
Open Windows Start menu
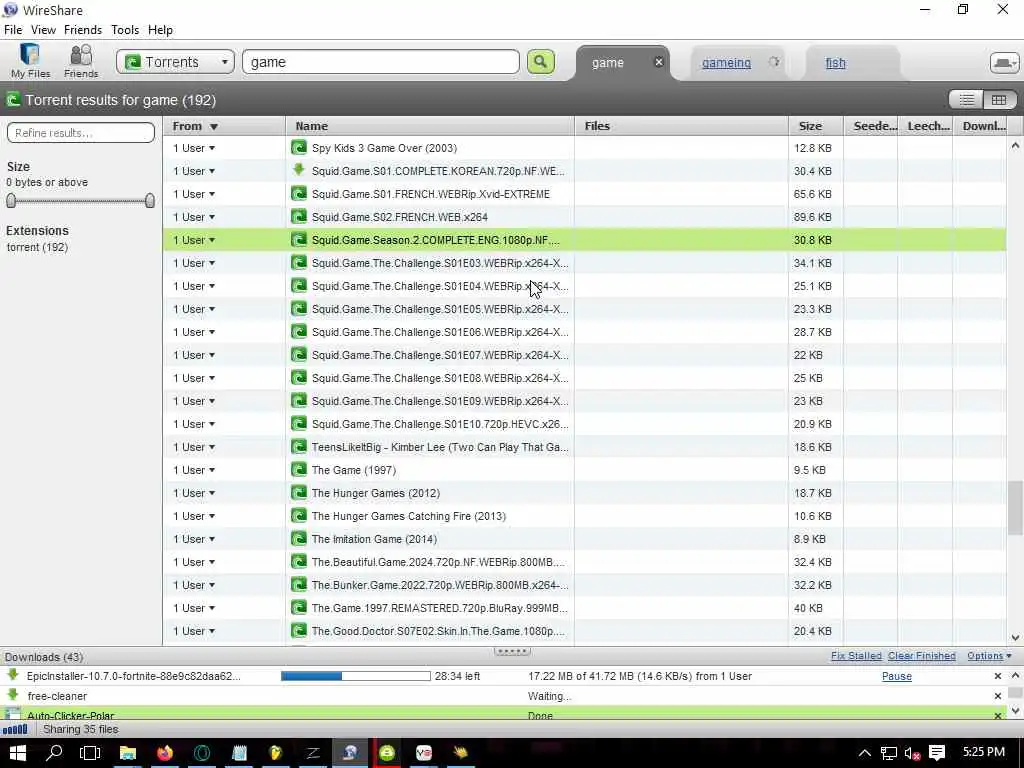18,753
